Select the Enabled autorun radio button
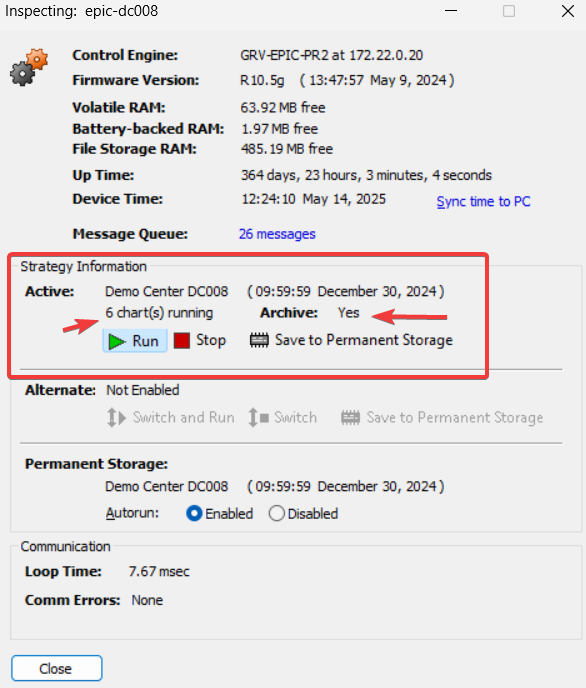 194,513
